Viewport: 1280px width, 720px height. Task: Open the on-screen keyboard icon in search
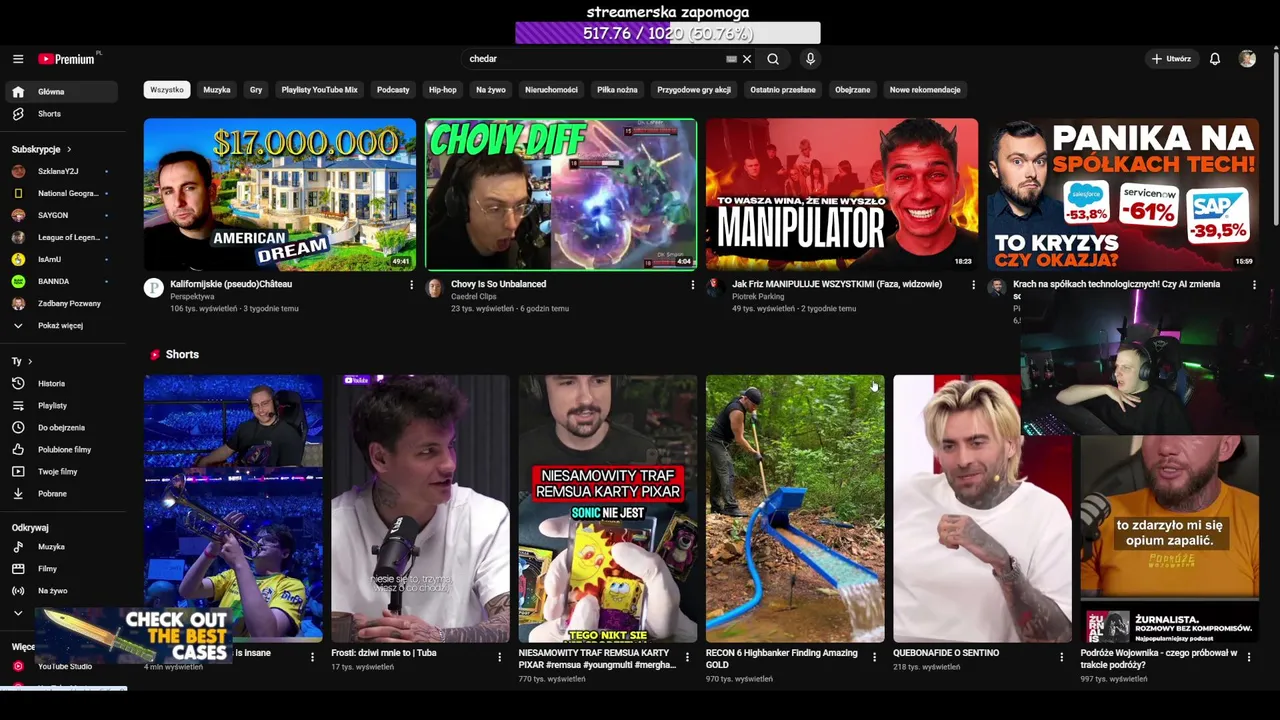tap(731, 59)
